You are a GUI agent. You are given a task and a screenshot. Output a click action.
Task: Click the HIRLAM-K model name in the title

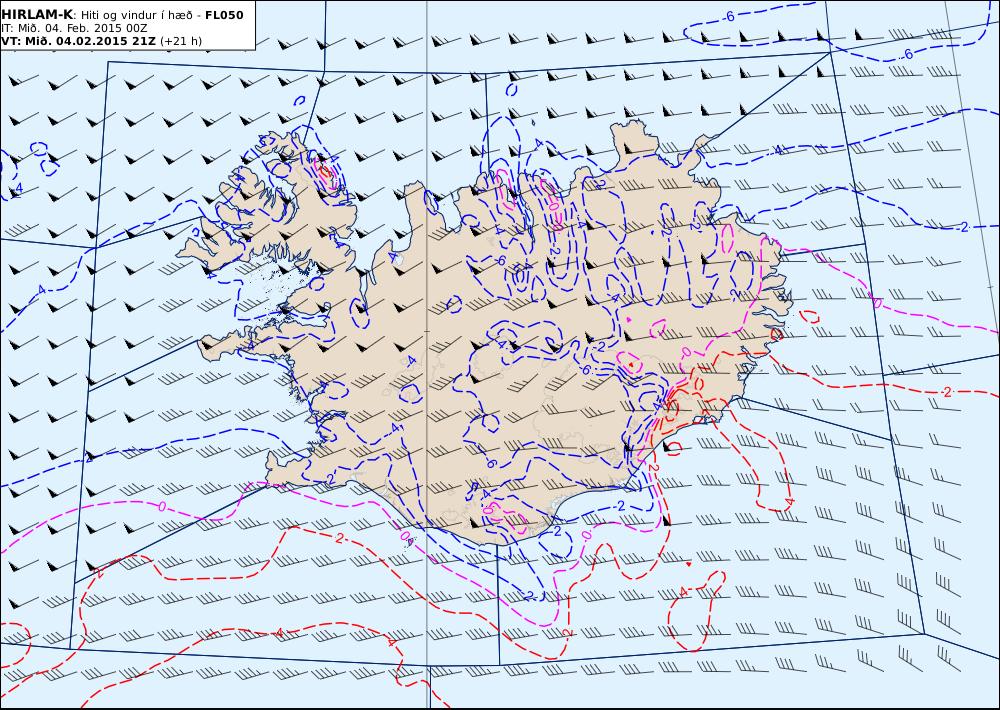(37, 15)
